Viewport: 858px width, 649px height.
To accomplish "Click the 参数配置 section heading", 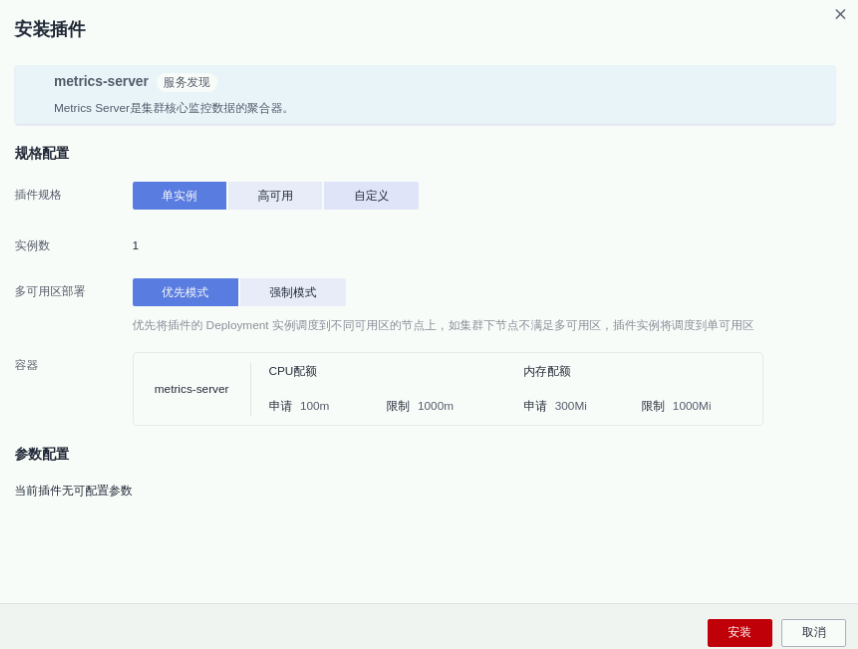I will pos(42,454).
